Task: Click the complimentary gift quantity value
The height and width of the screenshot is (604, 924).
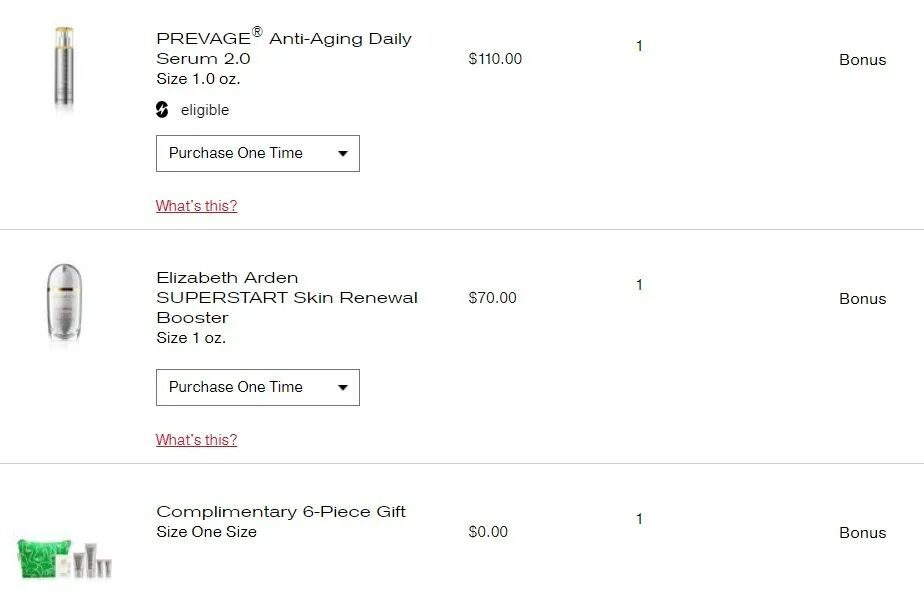Action: click(x=639, y=519)
